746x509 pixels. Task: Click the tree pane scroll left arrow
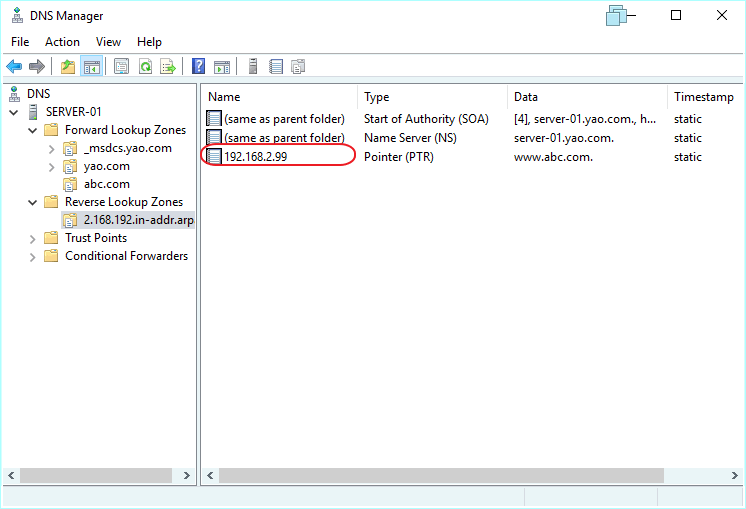[x=11, y=475]
